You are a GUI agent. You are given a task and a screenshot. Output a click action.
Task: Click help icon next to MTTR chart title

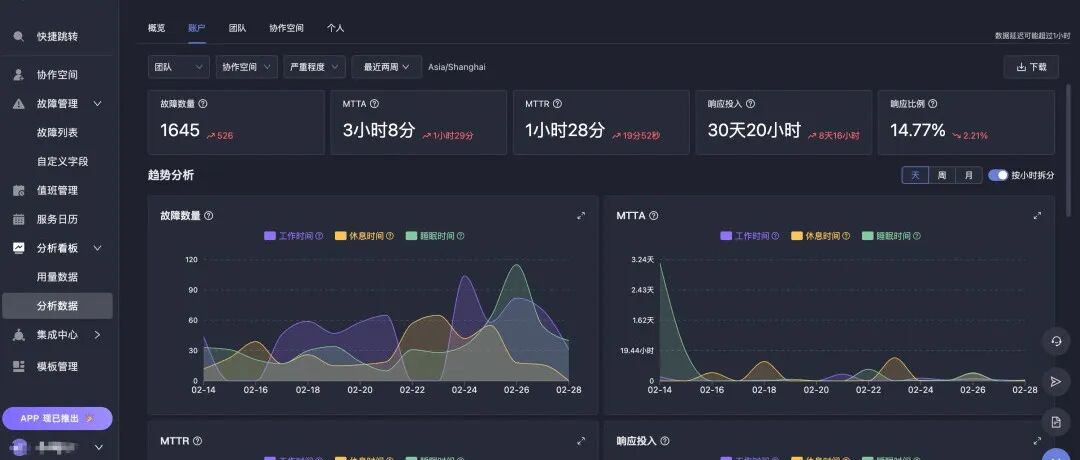[x=198, y=441]
